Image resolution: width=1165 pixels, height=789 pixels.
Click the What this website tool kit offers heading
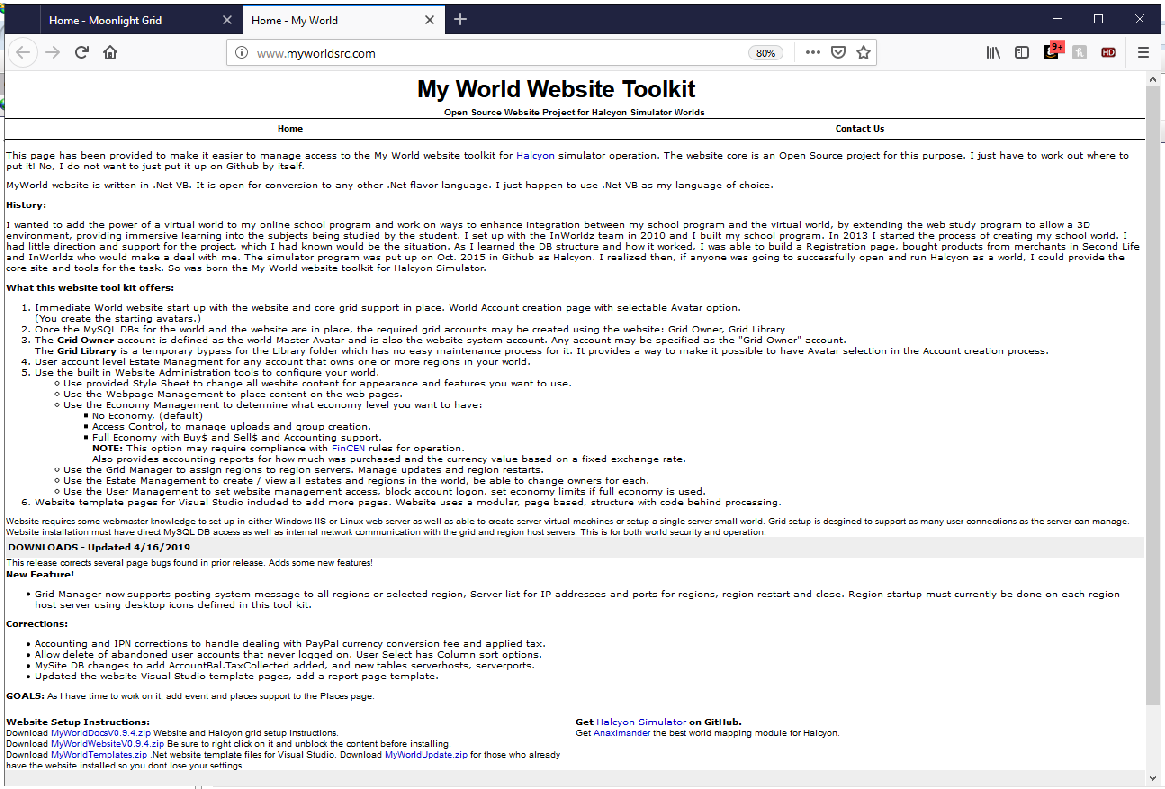(x=90, y=288)
